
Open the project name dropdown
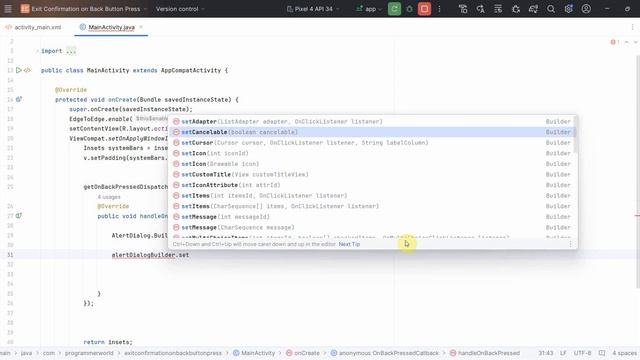tap(84, 9)
